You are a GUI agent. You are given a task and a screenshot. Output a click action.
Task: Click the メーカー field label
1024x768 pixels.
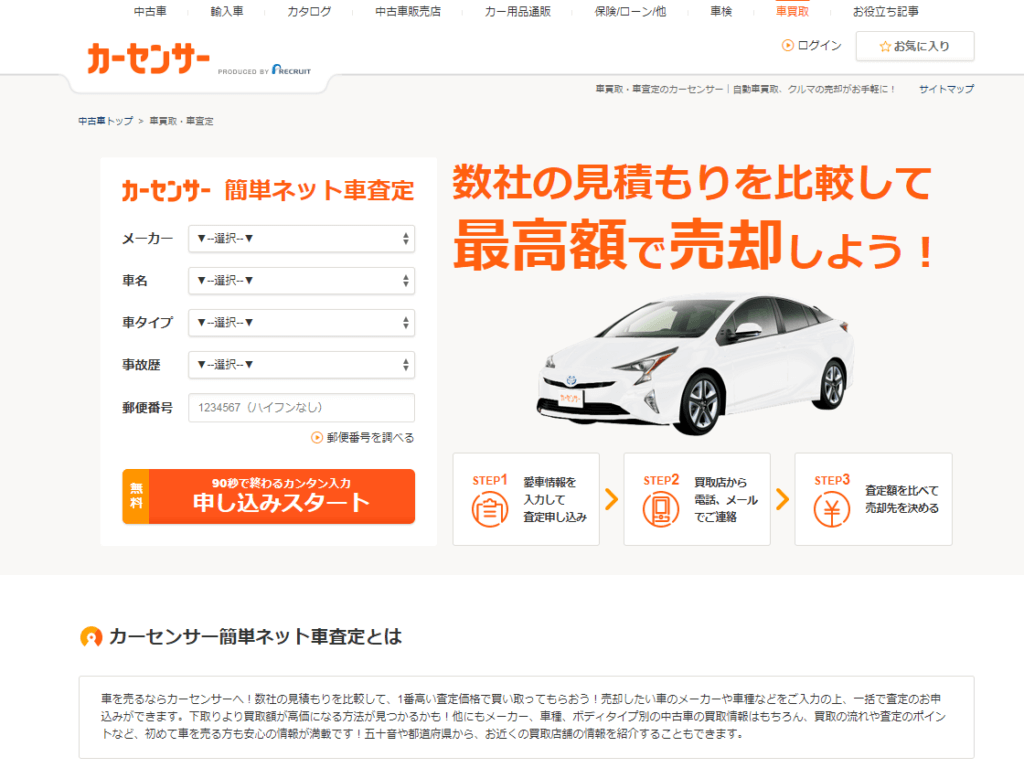point(148,239)
